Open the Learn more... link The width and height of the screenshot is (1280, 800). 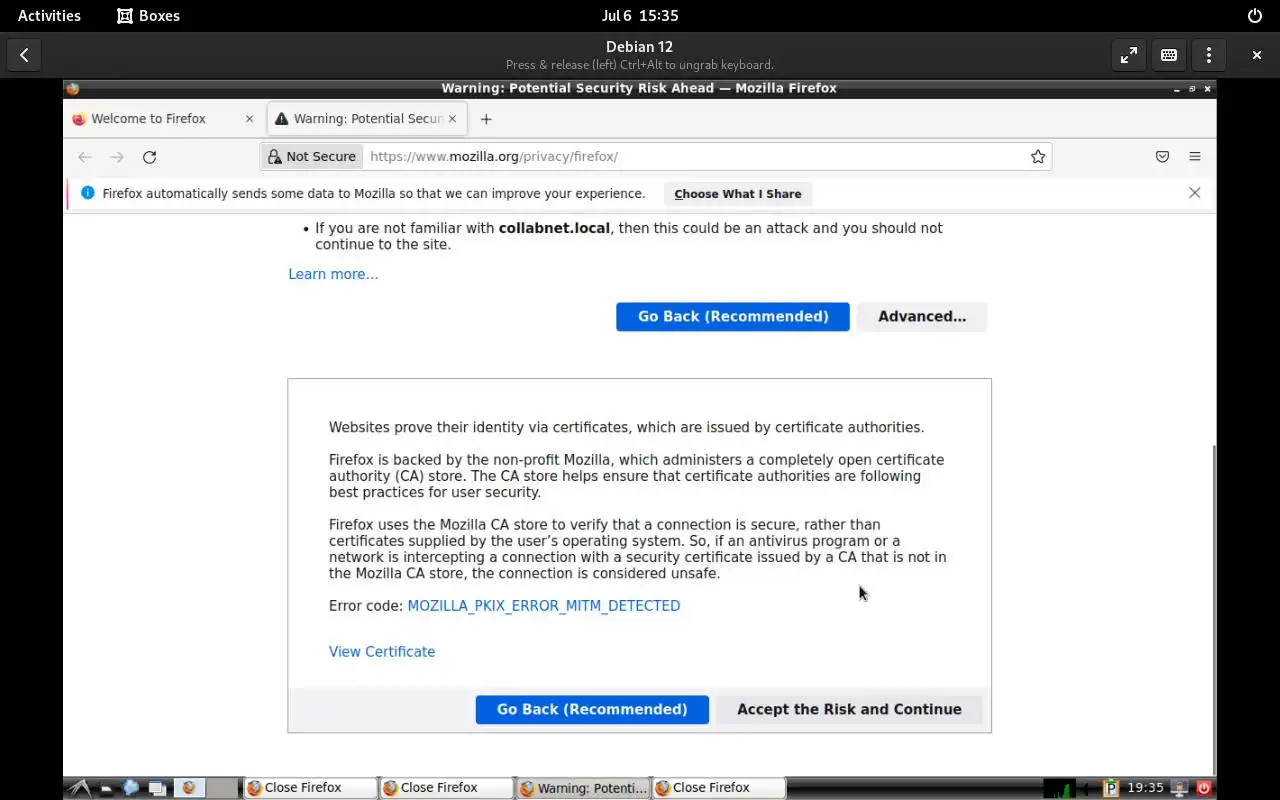tap(333, 274)
